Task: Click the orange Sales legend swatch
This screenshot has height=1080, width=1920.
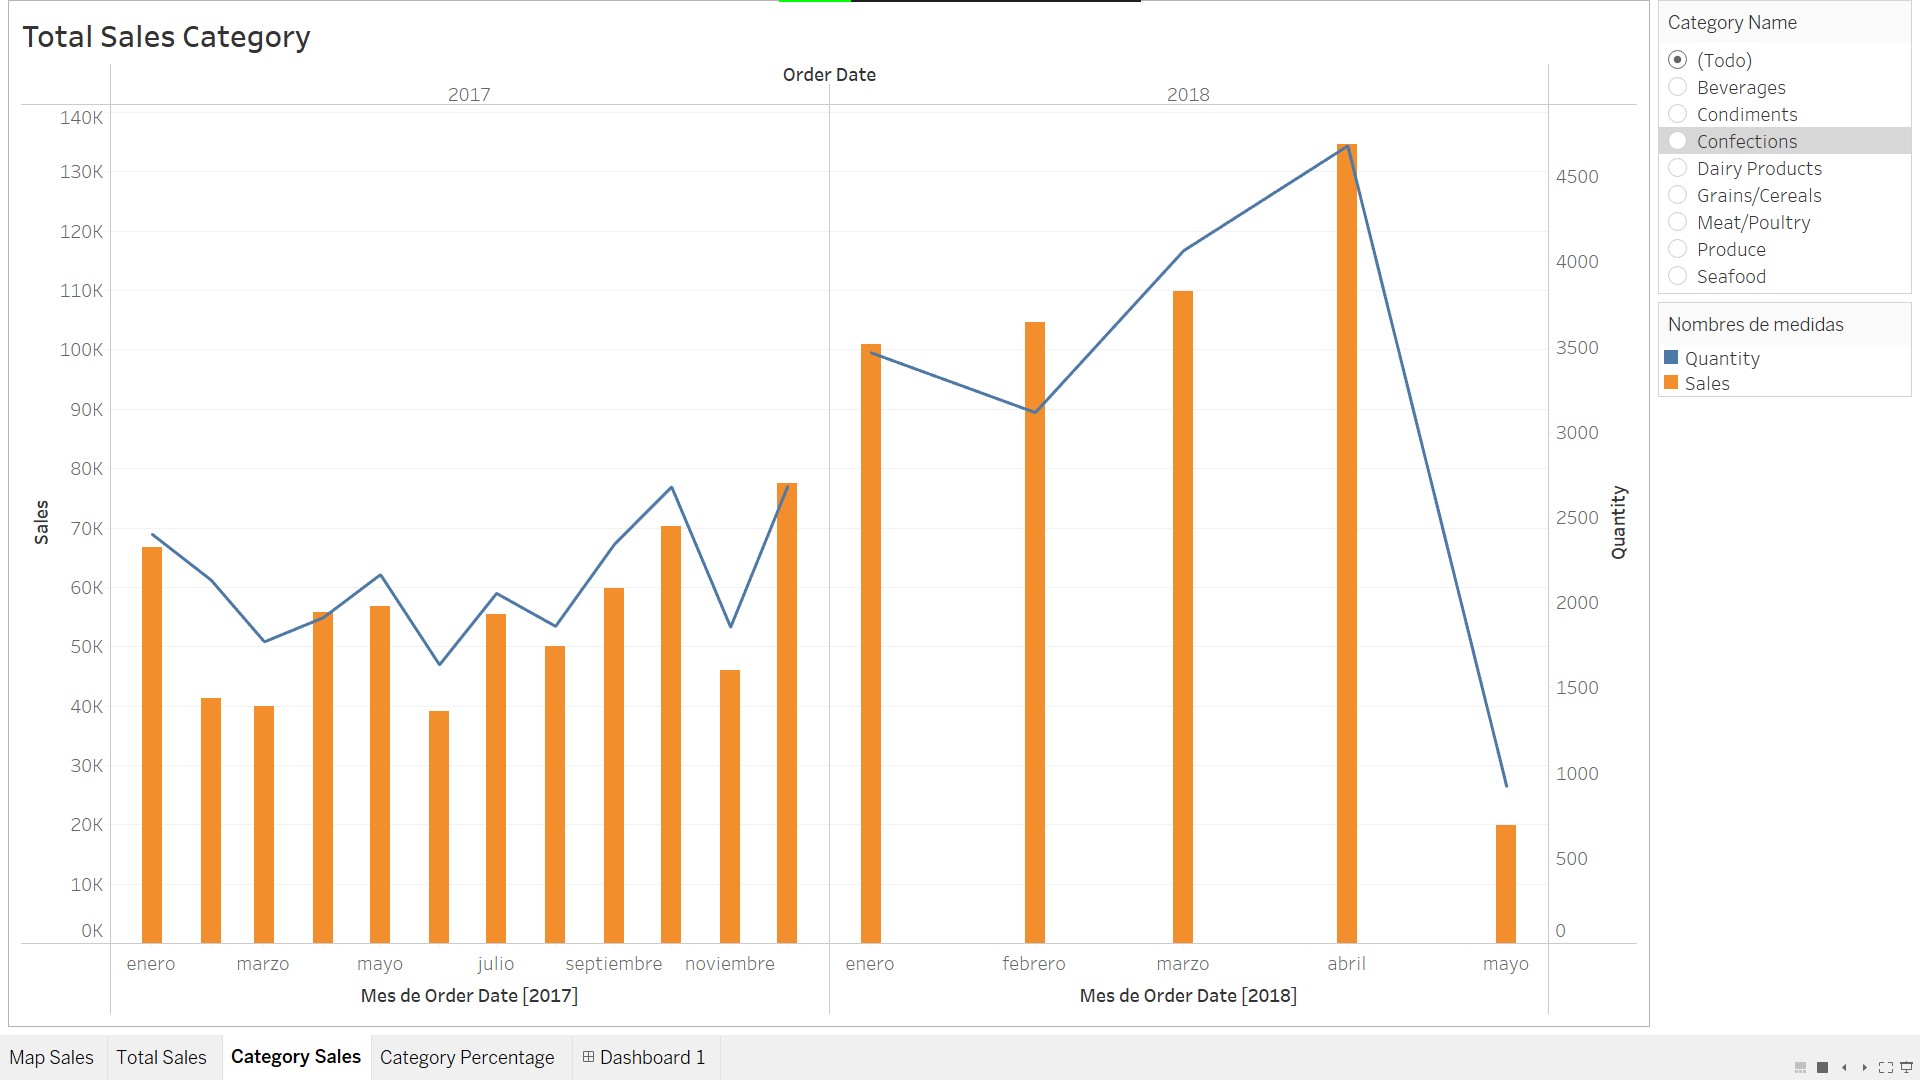Action: click(1671, 383)
